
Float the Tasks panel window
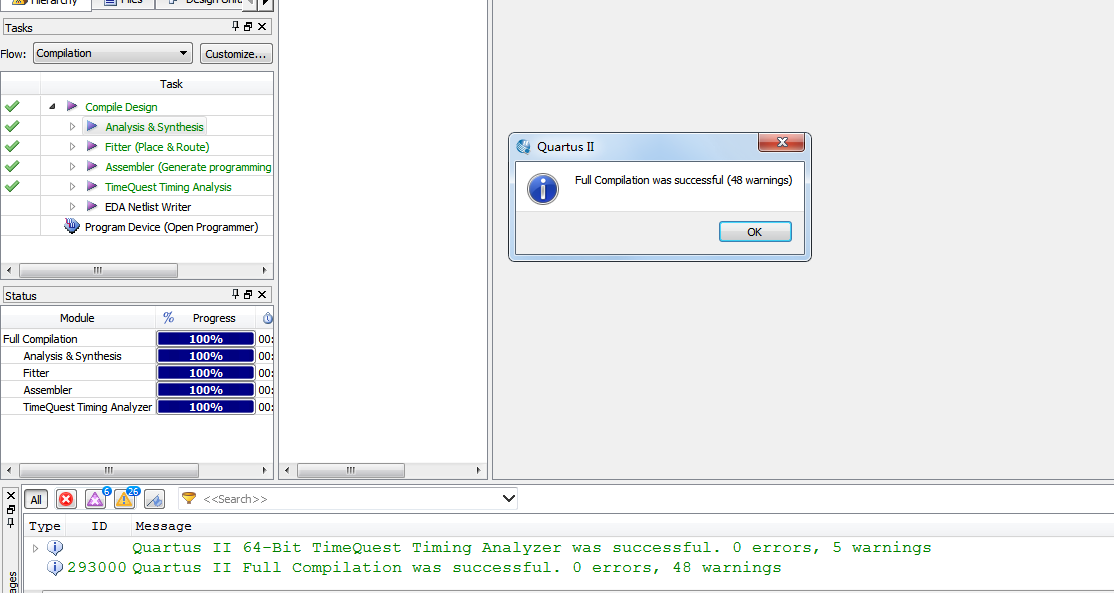click(x=248, y=27)
